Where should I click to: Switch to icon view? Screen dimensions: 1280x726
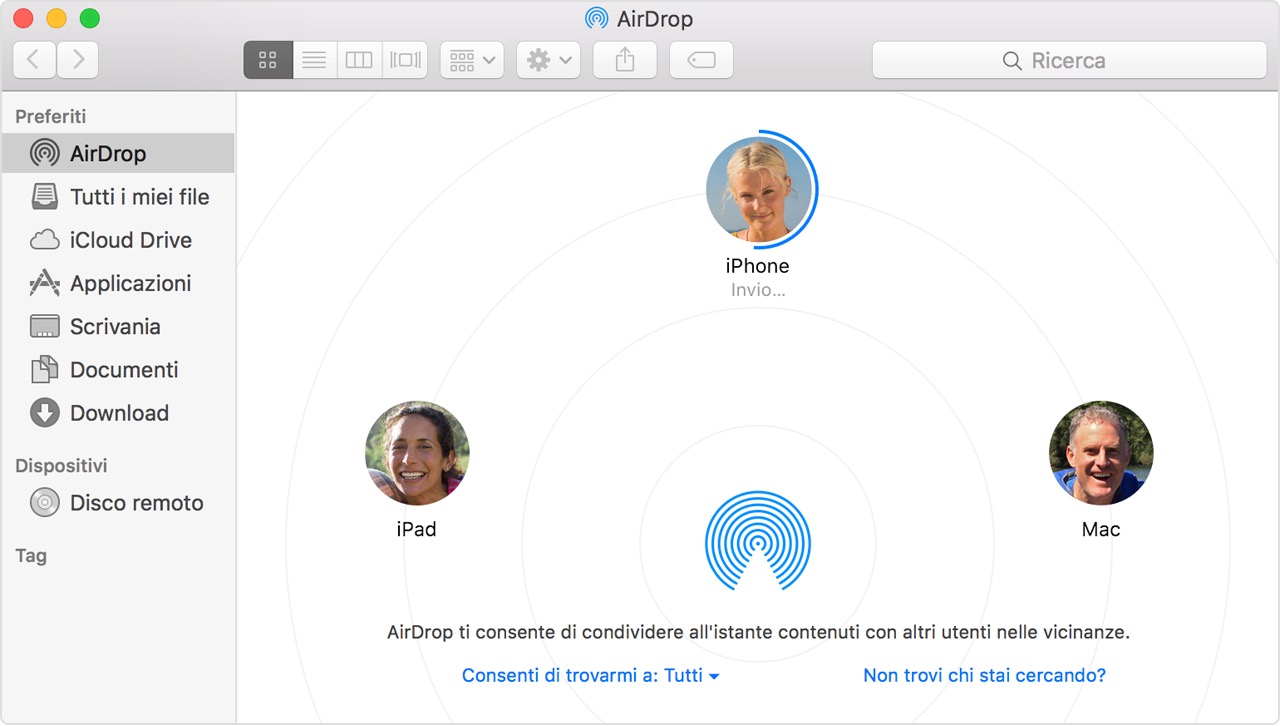coord(268,60)
